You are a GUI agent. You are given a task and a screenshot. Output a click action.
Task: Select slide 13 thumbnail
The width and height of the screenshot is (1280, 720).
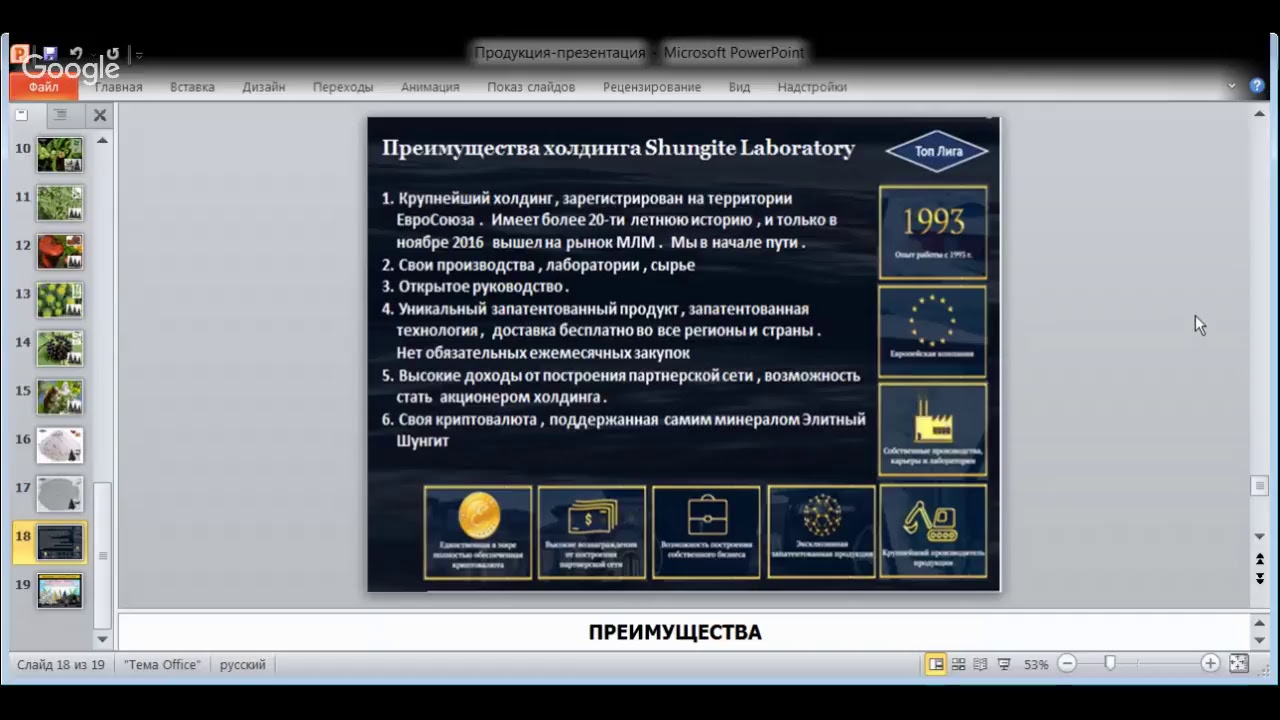point(60,300)
